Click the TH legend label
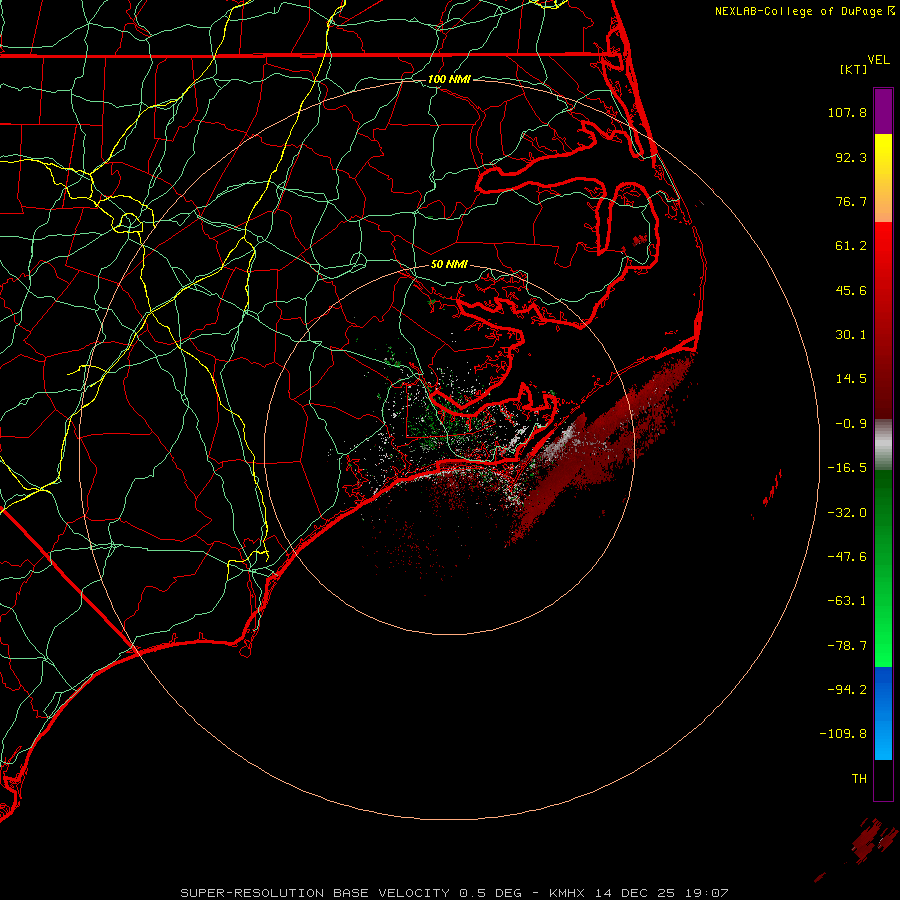The width and height of the screenshot is (900, 900). point(859,778)
